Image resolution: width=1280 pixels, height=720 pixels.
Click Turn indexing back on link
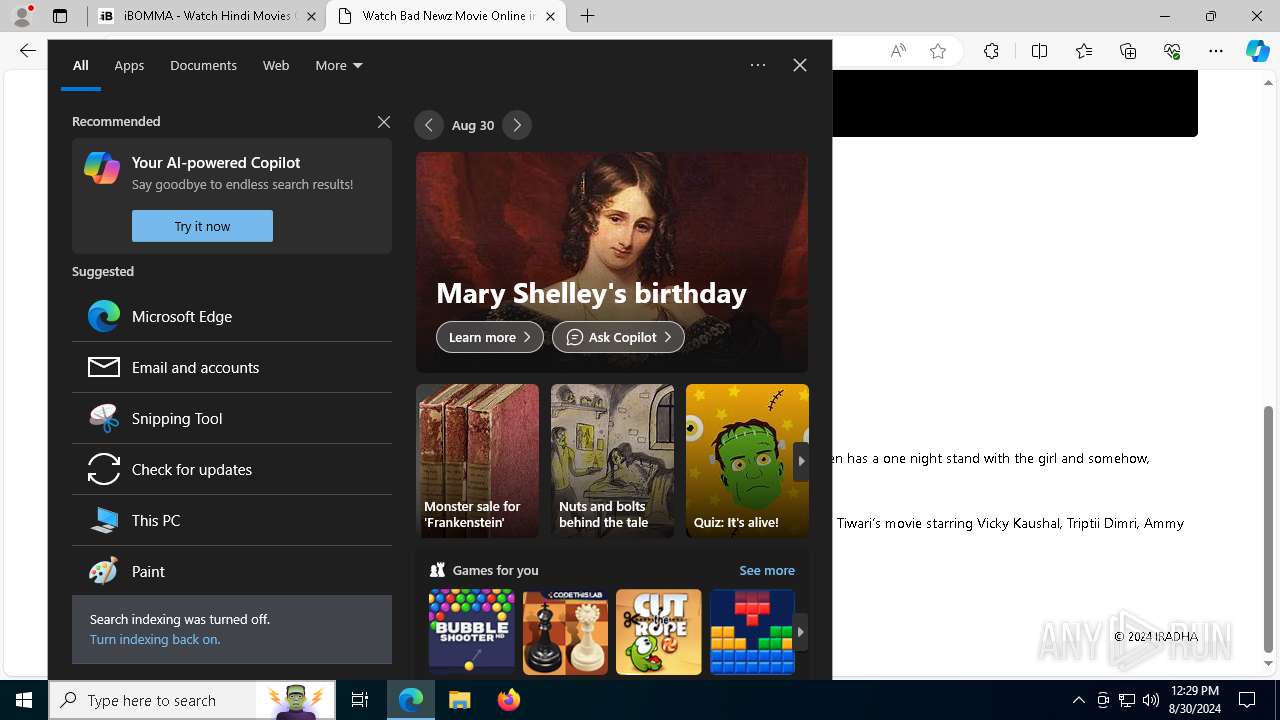155,639
